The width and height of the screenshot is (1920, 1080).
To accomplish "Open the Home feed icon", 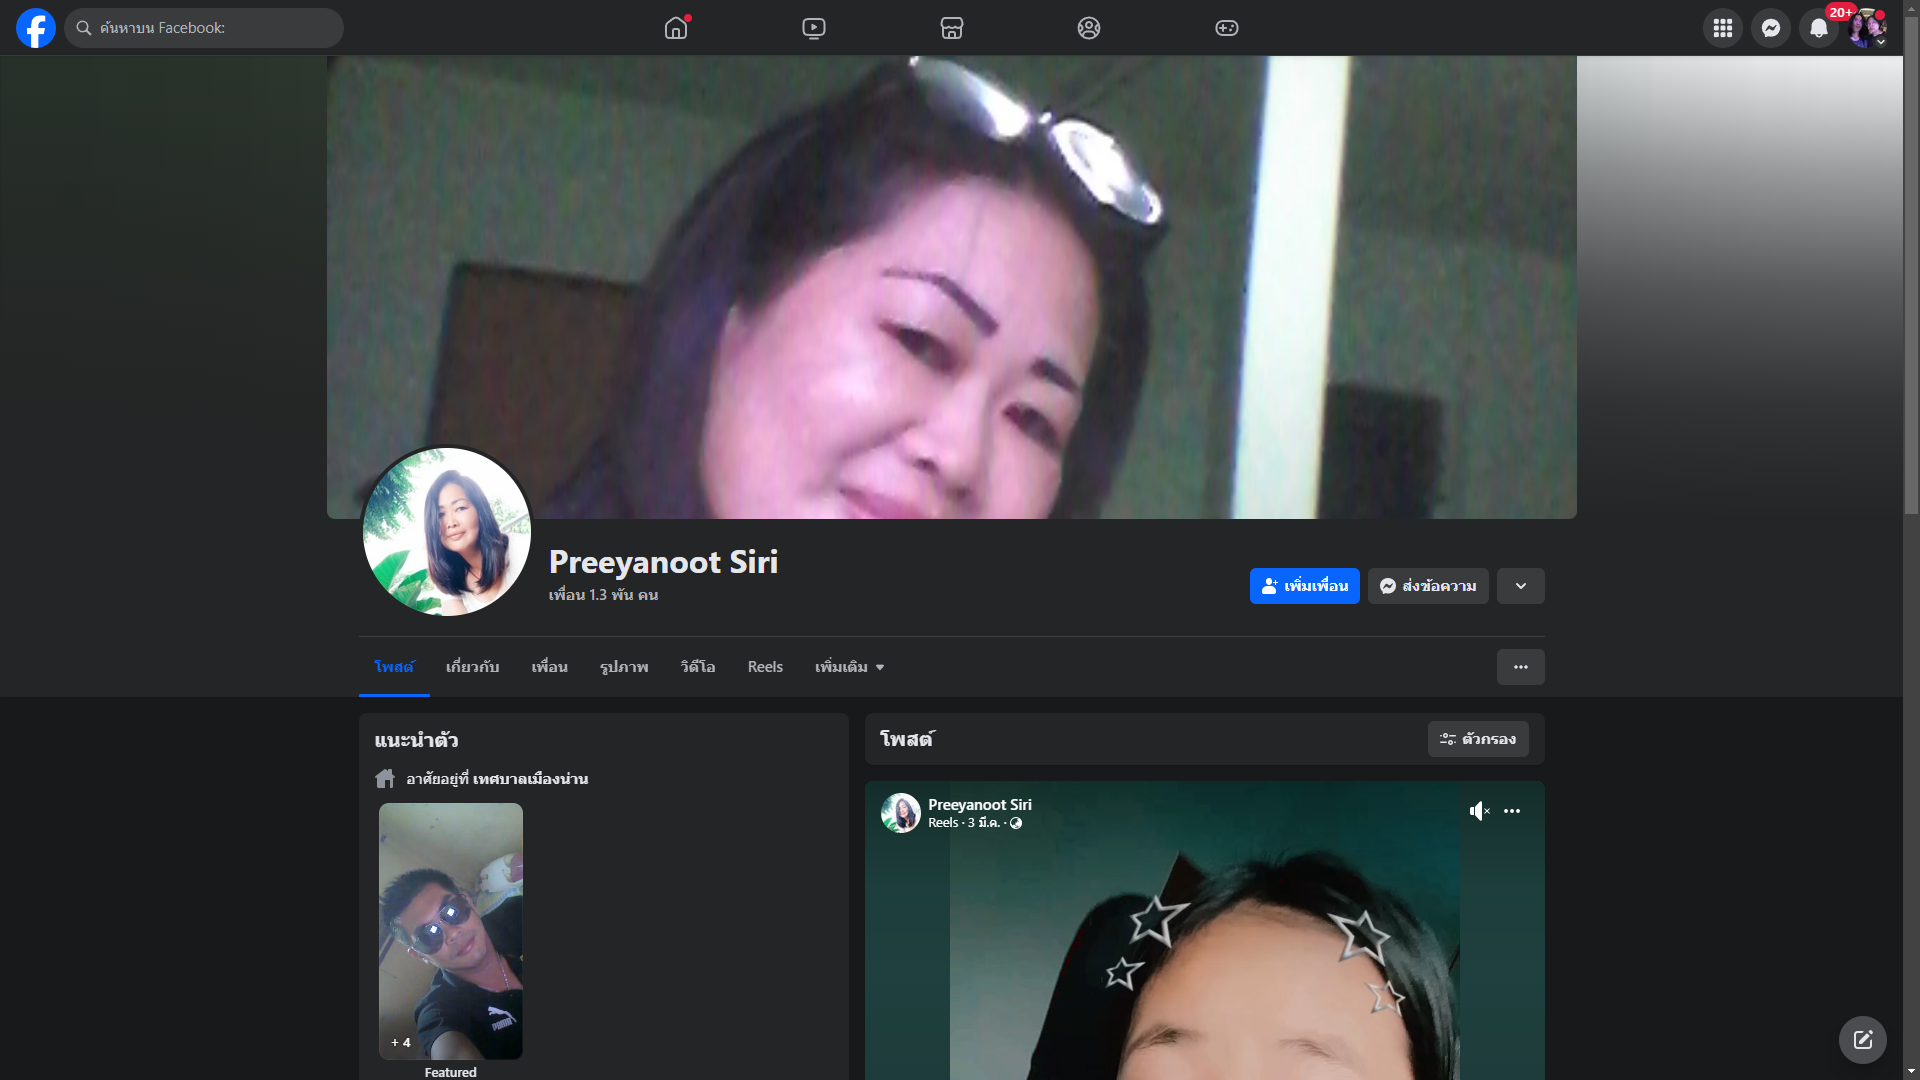I will pos(676,28).
